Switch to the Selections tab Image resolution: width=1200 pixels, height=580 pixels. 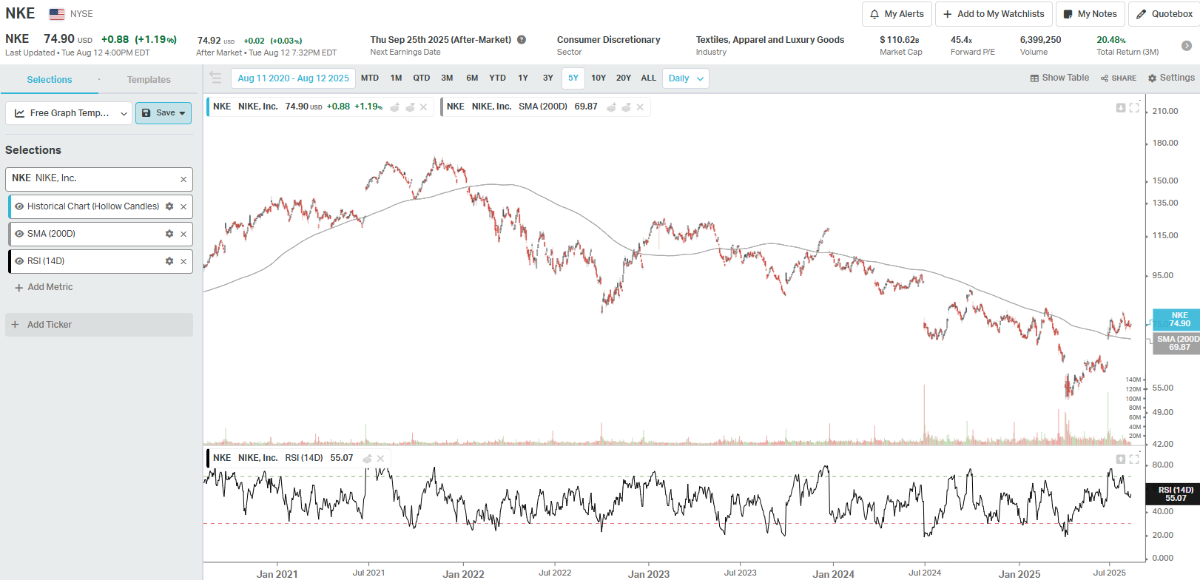pyautogui.click(x=49, y=79)
